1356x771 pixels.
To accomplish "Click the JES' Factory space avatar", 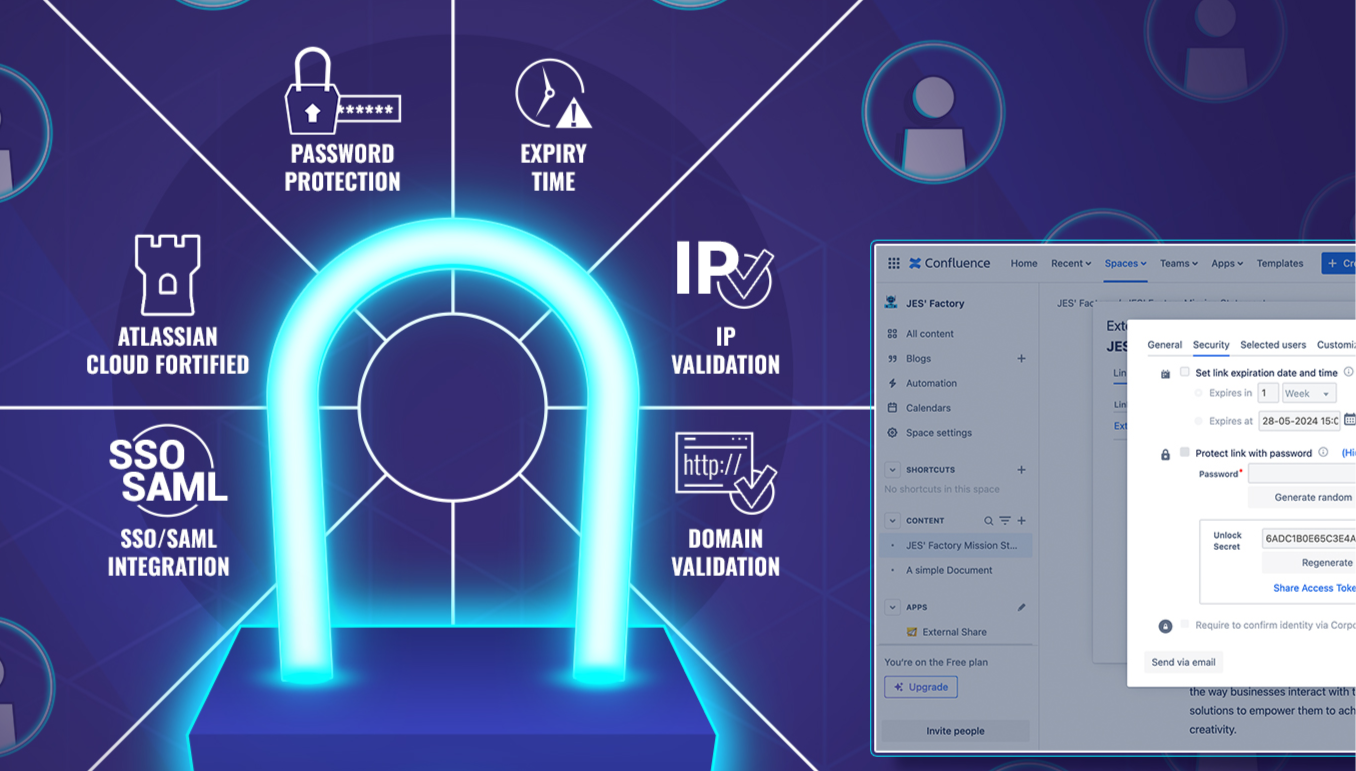I will [x=892, y=303].
